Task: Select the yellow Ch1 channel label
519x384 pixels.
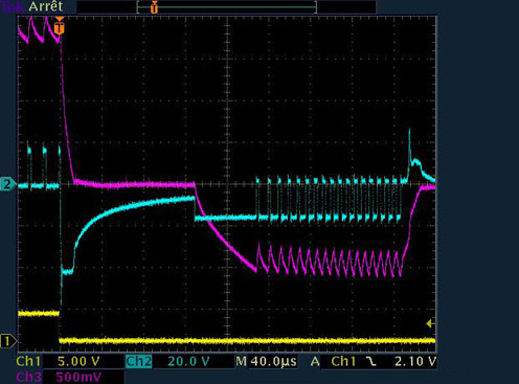Action: pyautogui.click(x=28, y=362)
